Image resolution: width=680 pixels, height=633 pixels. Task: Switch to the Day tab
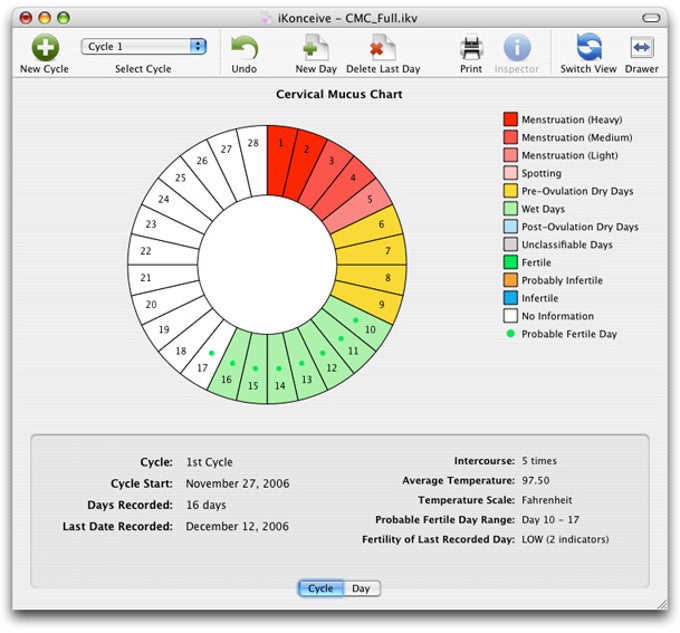(x=361, y=589)
